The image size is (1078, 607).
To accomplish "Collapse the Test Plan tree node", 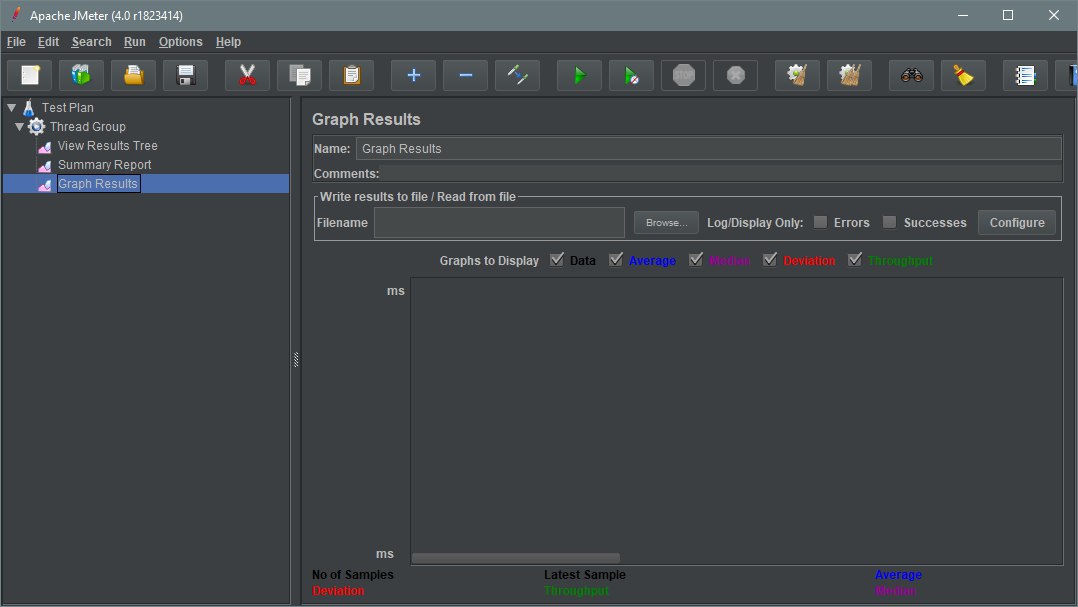I will coord(12,107).
